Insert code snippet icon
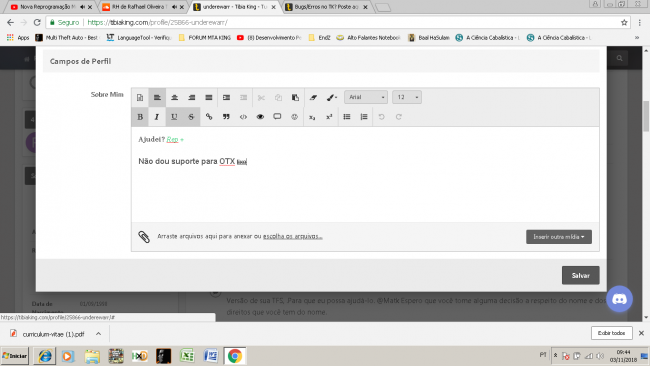 click(243, 117)
